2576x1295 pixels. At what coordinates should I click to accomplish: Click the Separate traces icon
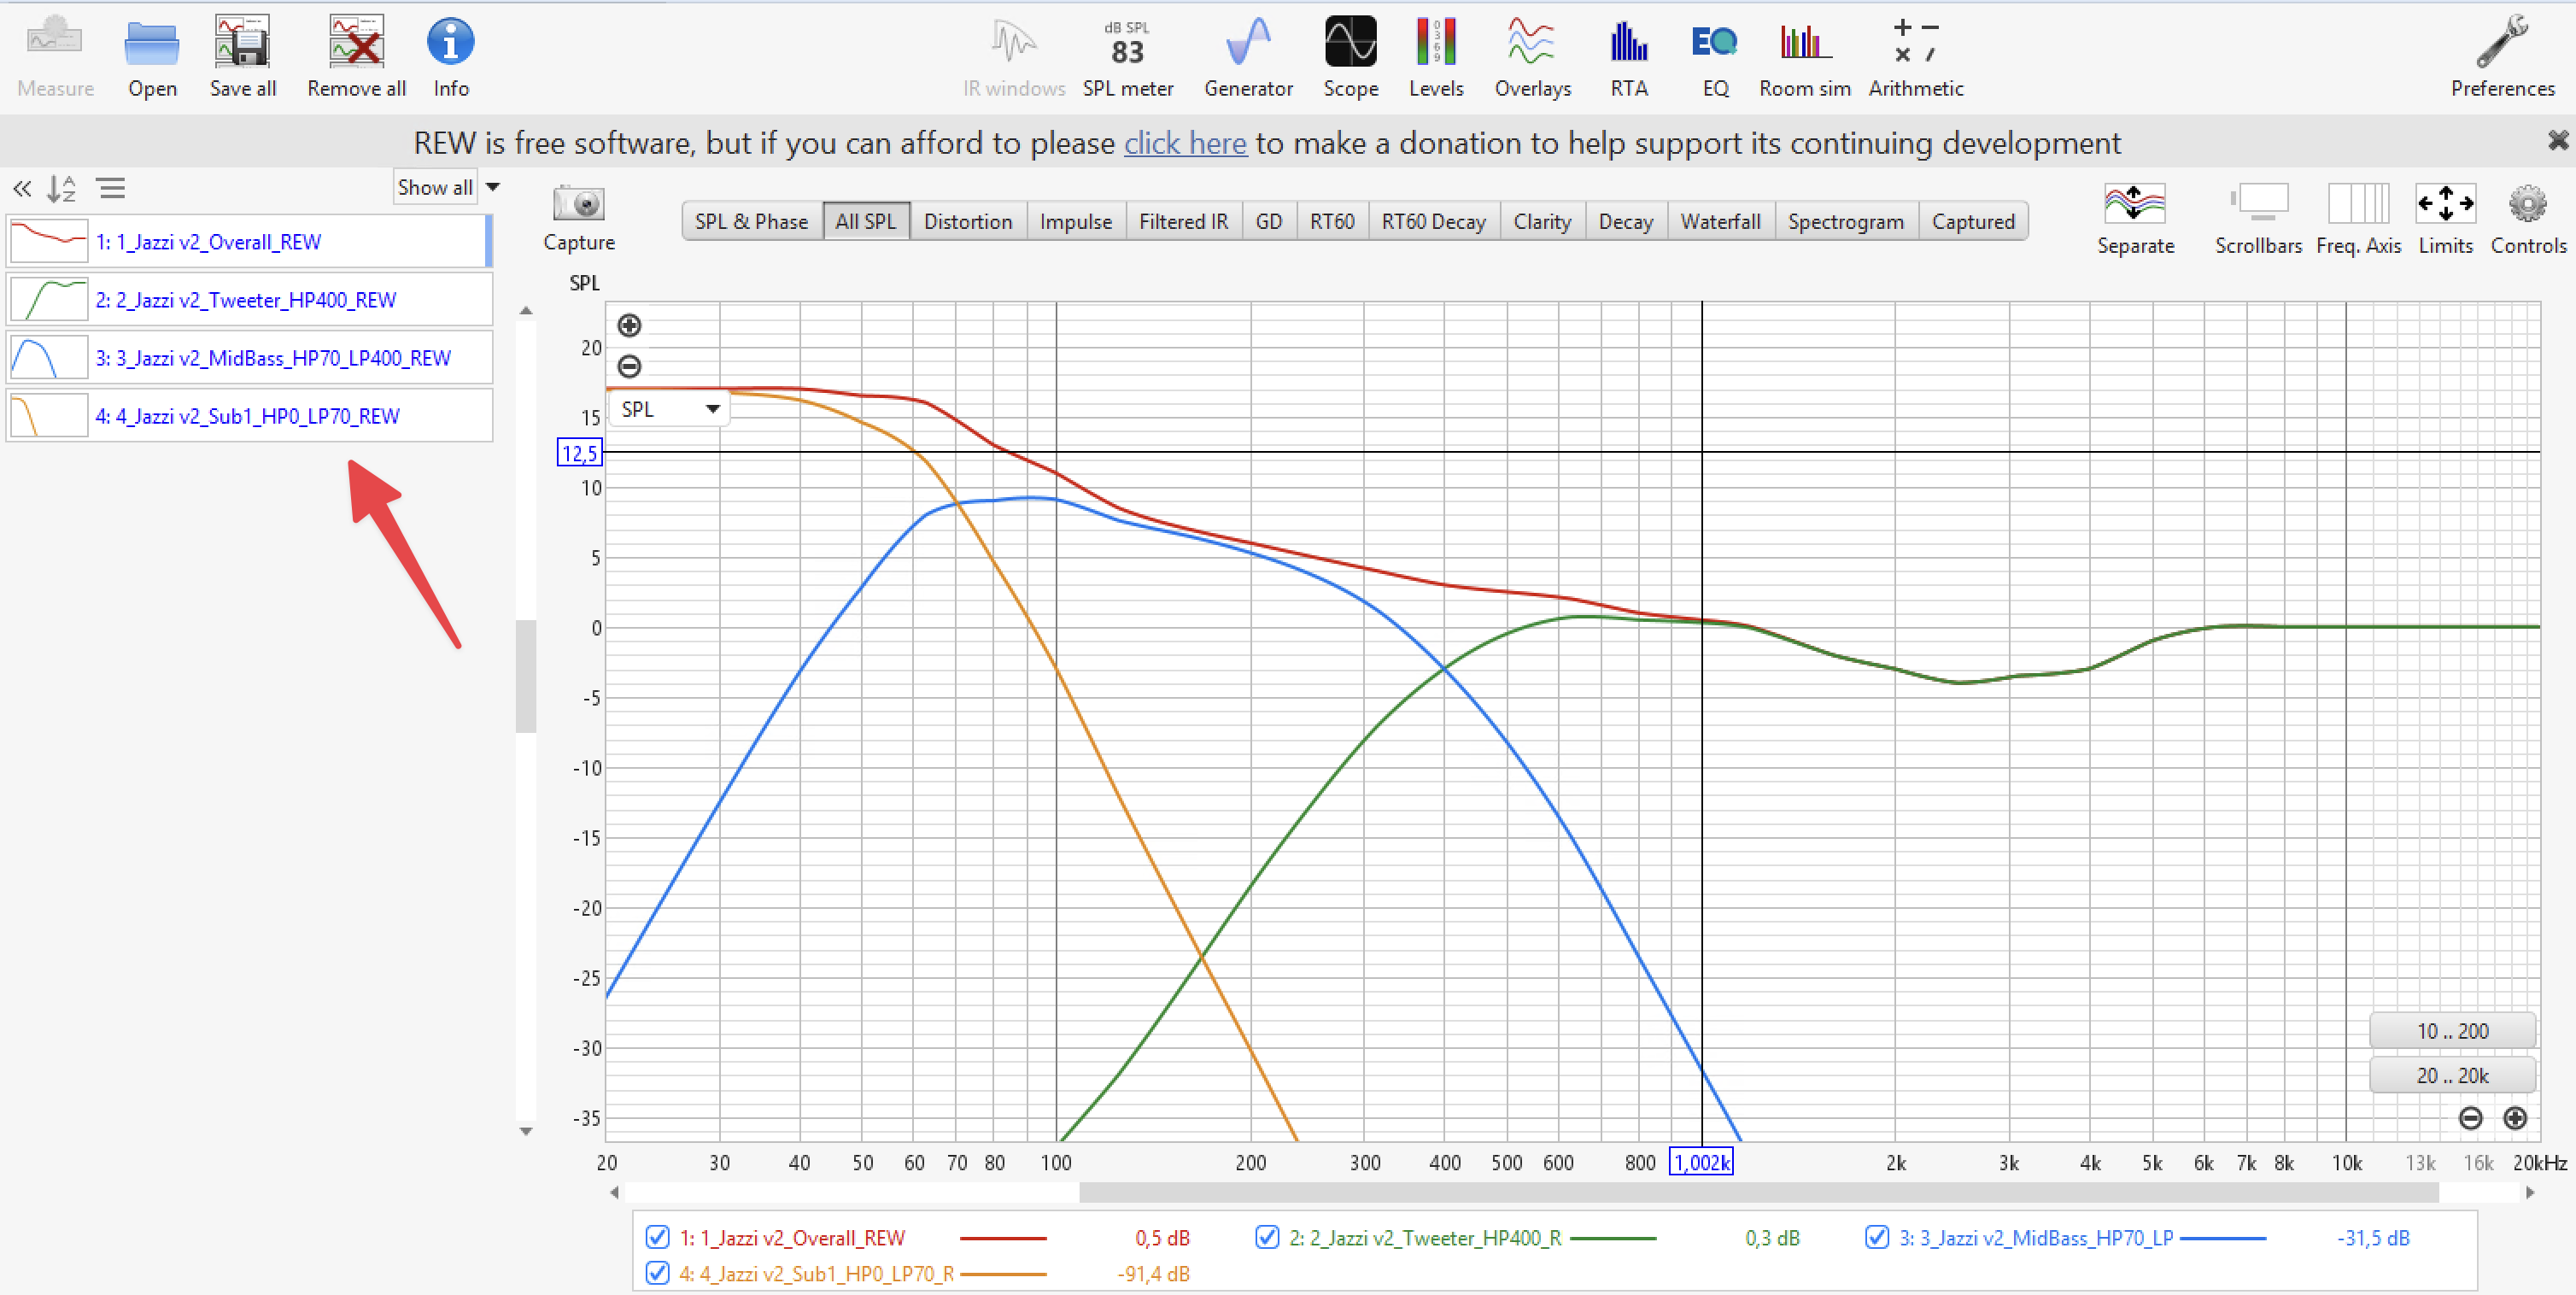(2134, 205)
